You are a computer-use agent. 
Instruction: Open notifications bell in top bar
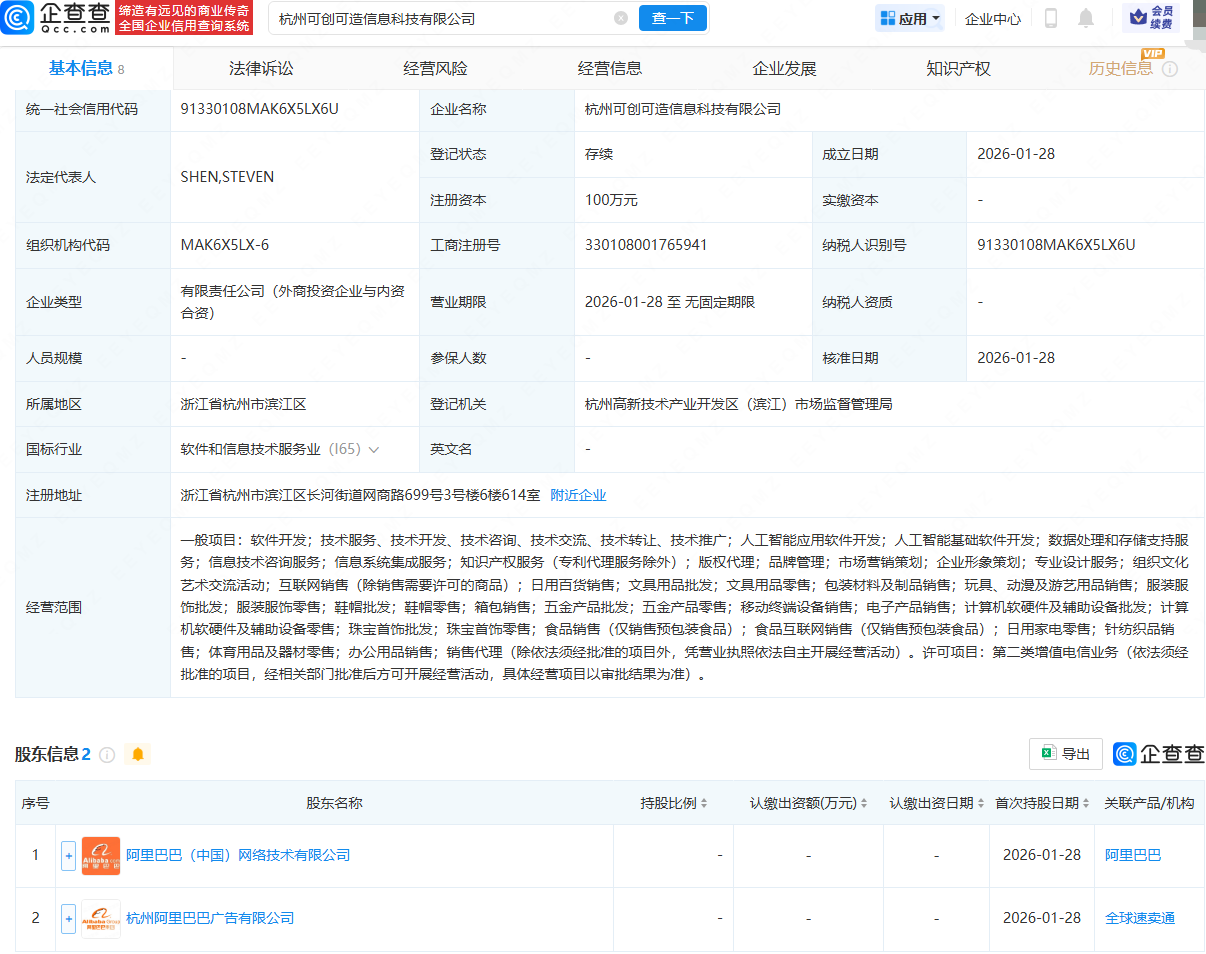coord(1086,18)
